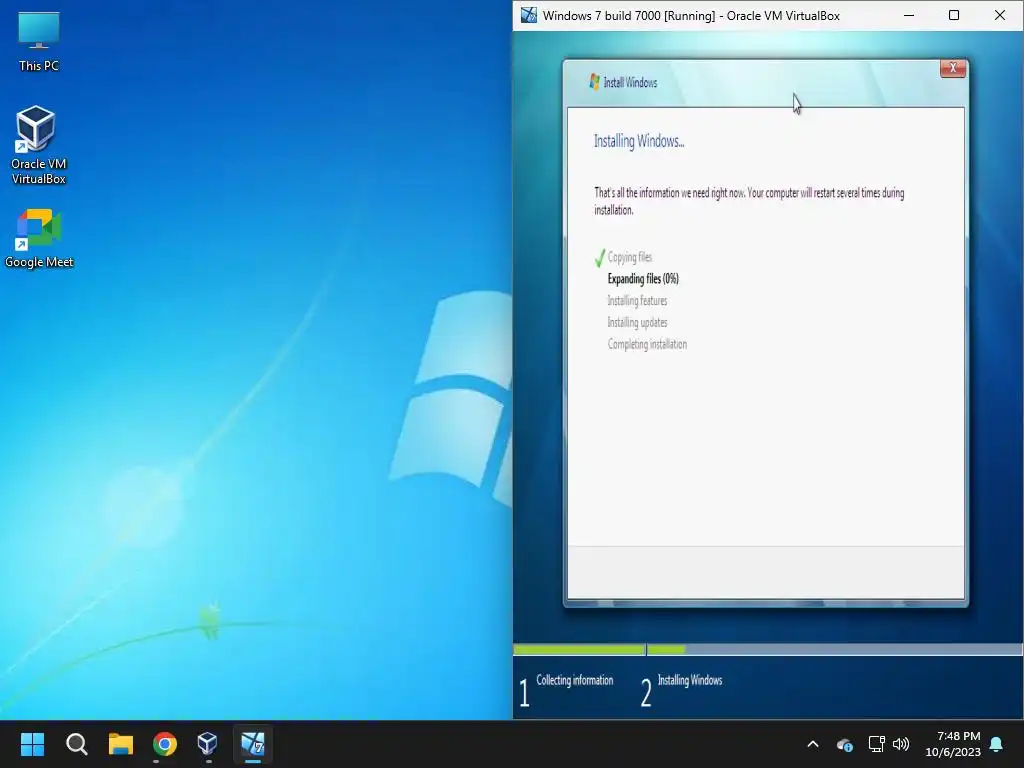Select the Google Meet desktop shortcut
The width and height of the screenshot is (1024, 768).
(x=39, y=238)
